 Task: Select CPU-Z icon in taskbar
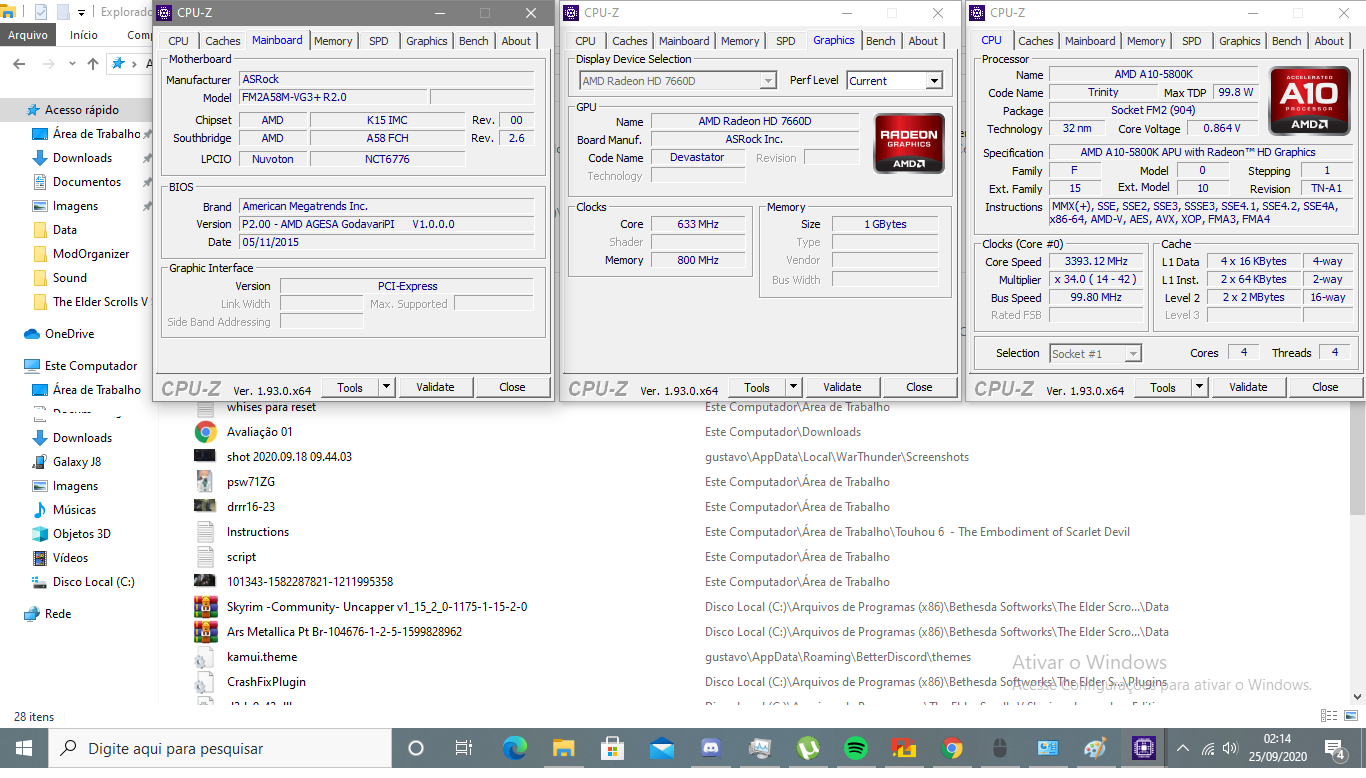[1144, 748]
